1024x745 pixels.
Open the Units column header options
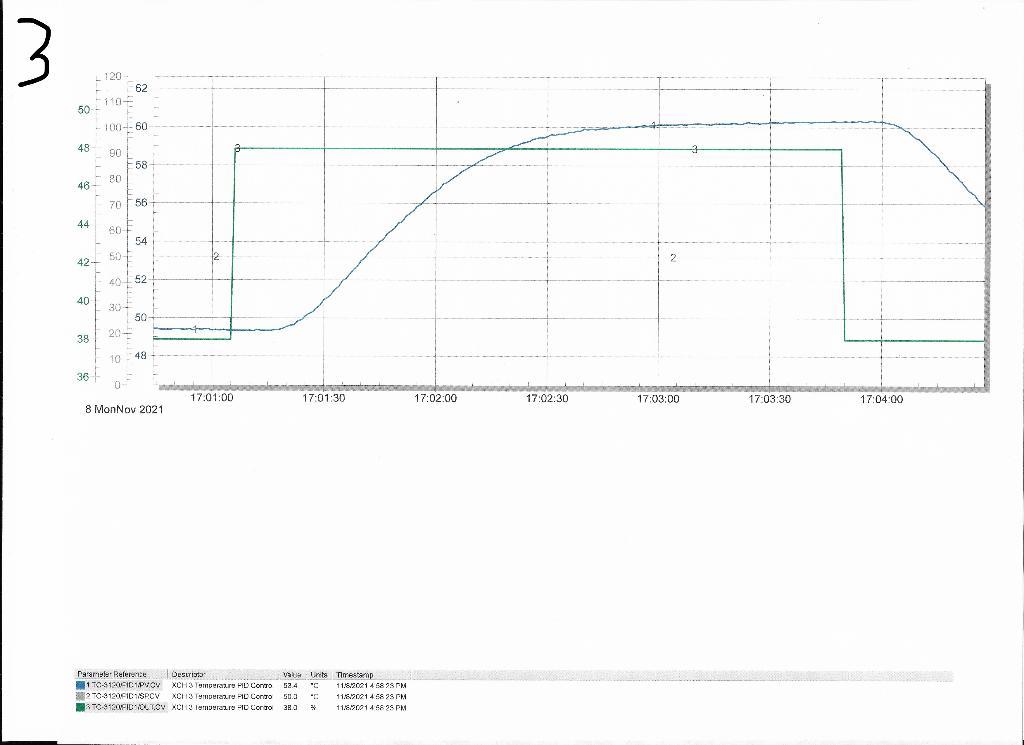318,674
